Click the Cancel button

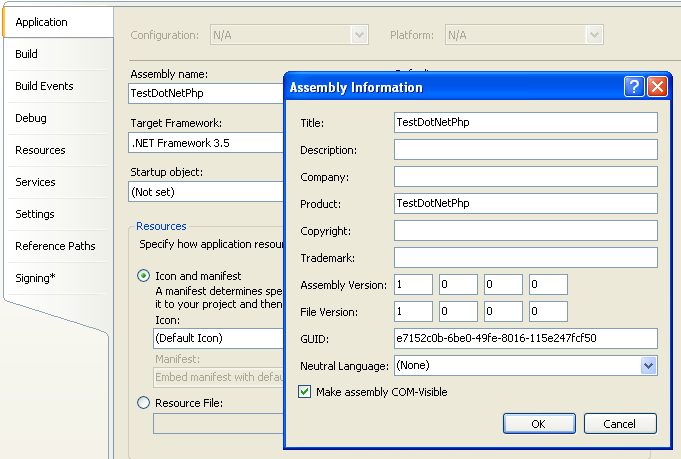[x=620, y=424]
